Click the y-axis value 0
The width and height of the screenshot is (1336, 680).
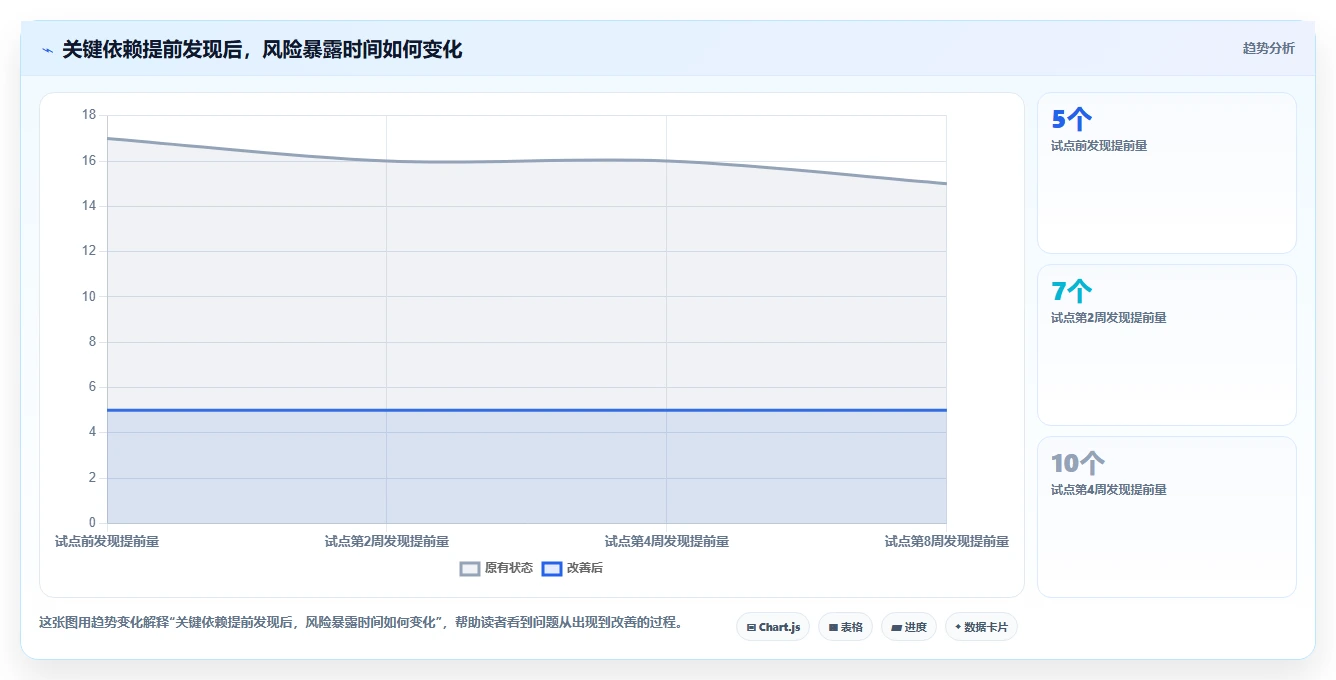(x=92, y=522)
